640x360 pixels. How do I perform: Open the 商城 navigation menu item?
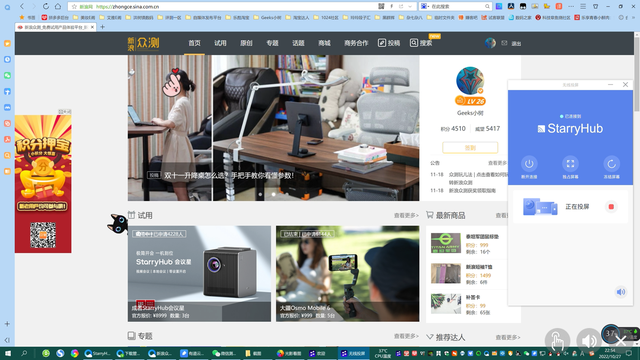tap(324, 43)
